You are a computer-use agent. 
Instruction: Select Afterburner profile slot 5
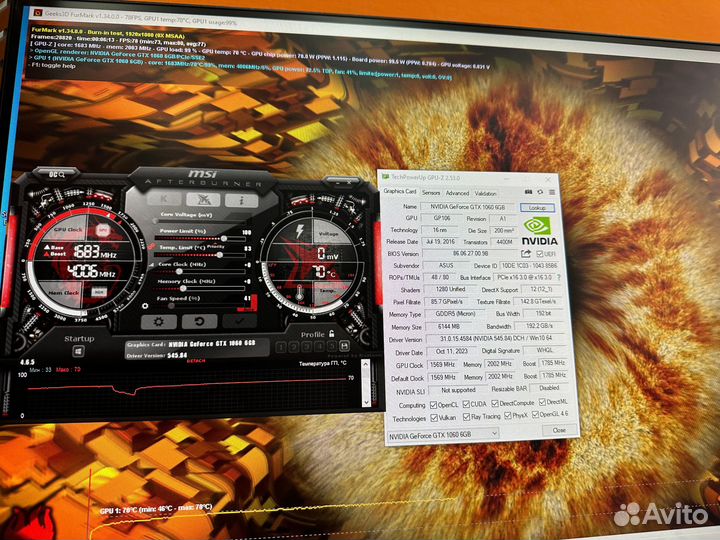(x=331, y=347)
